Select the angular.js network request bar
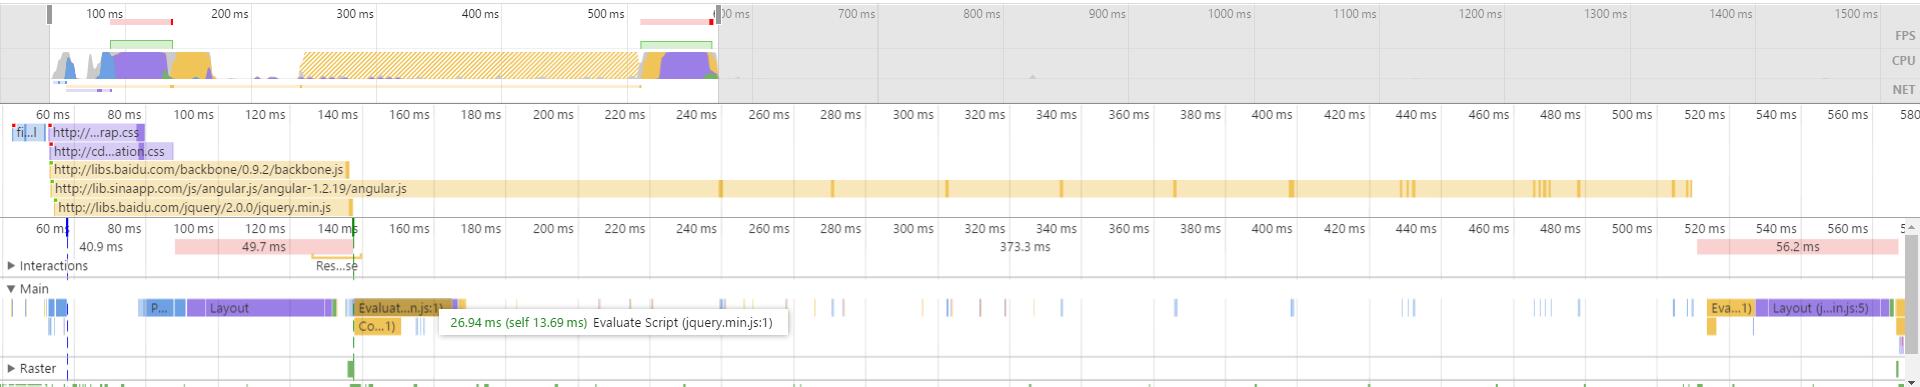Screen dimensions: 1920x387 coord(870,188)
